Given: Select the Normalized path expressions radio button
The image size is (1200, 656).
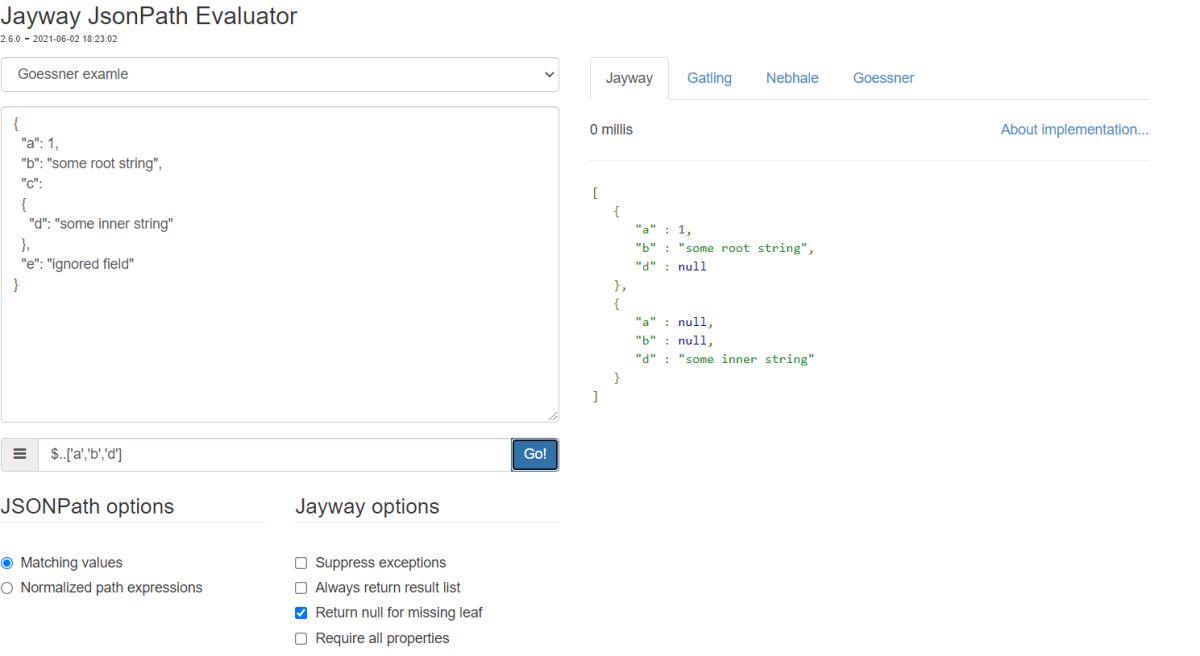Looking at the screenshot, I should point(7,588).
